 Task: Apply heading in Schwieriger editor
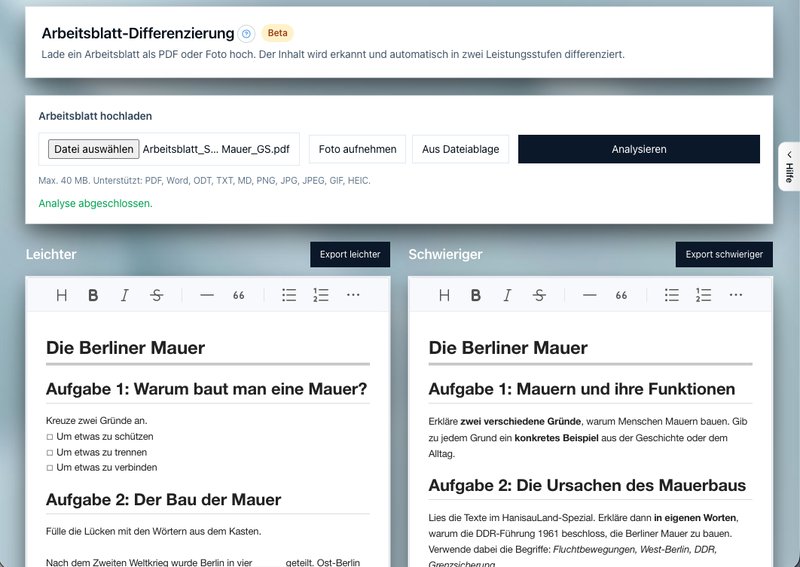click(444, 295)
